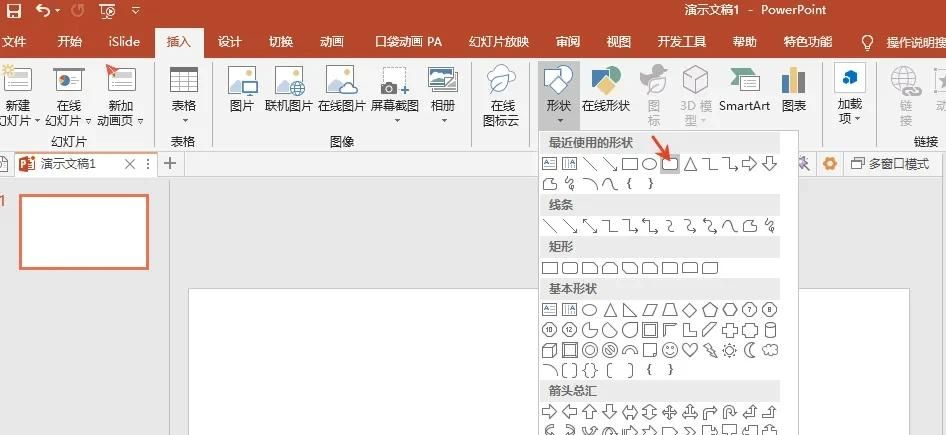Close the 演示文稿1 document tab
The image size is (946, 435).
click(129, 164)
